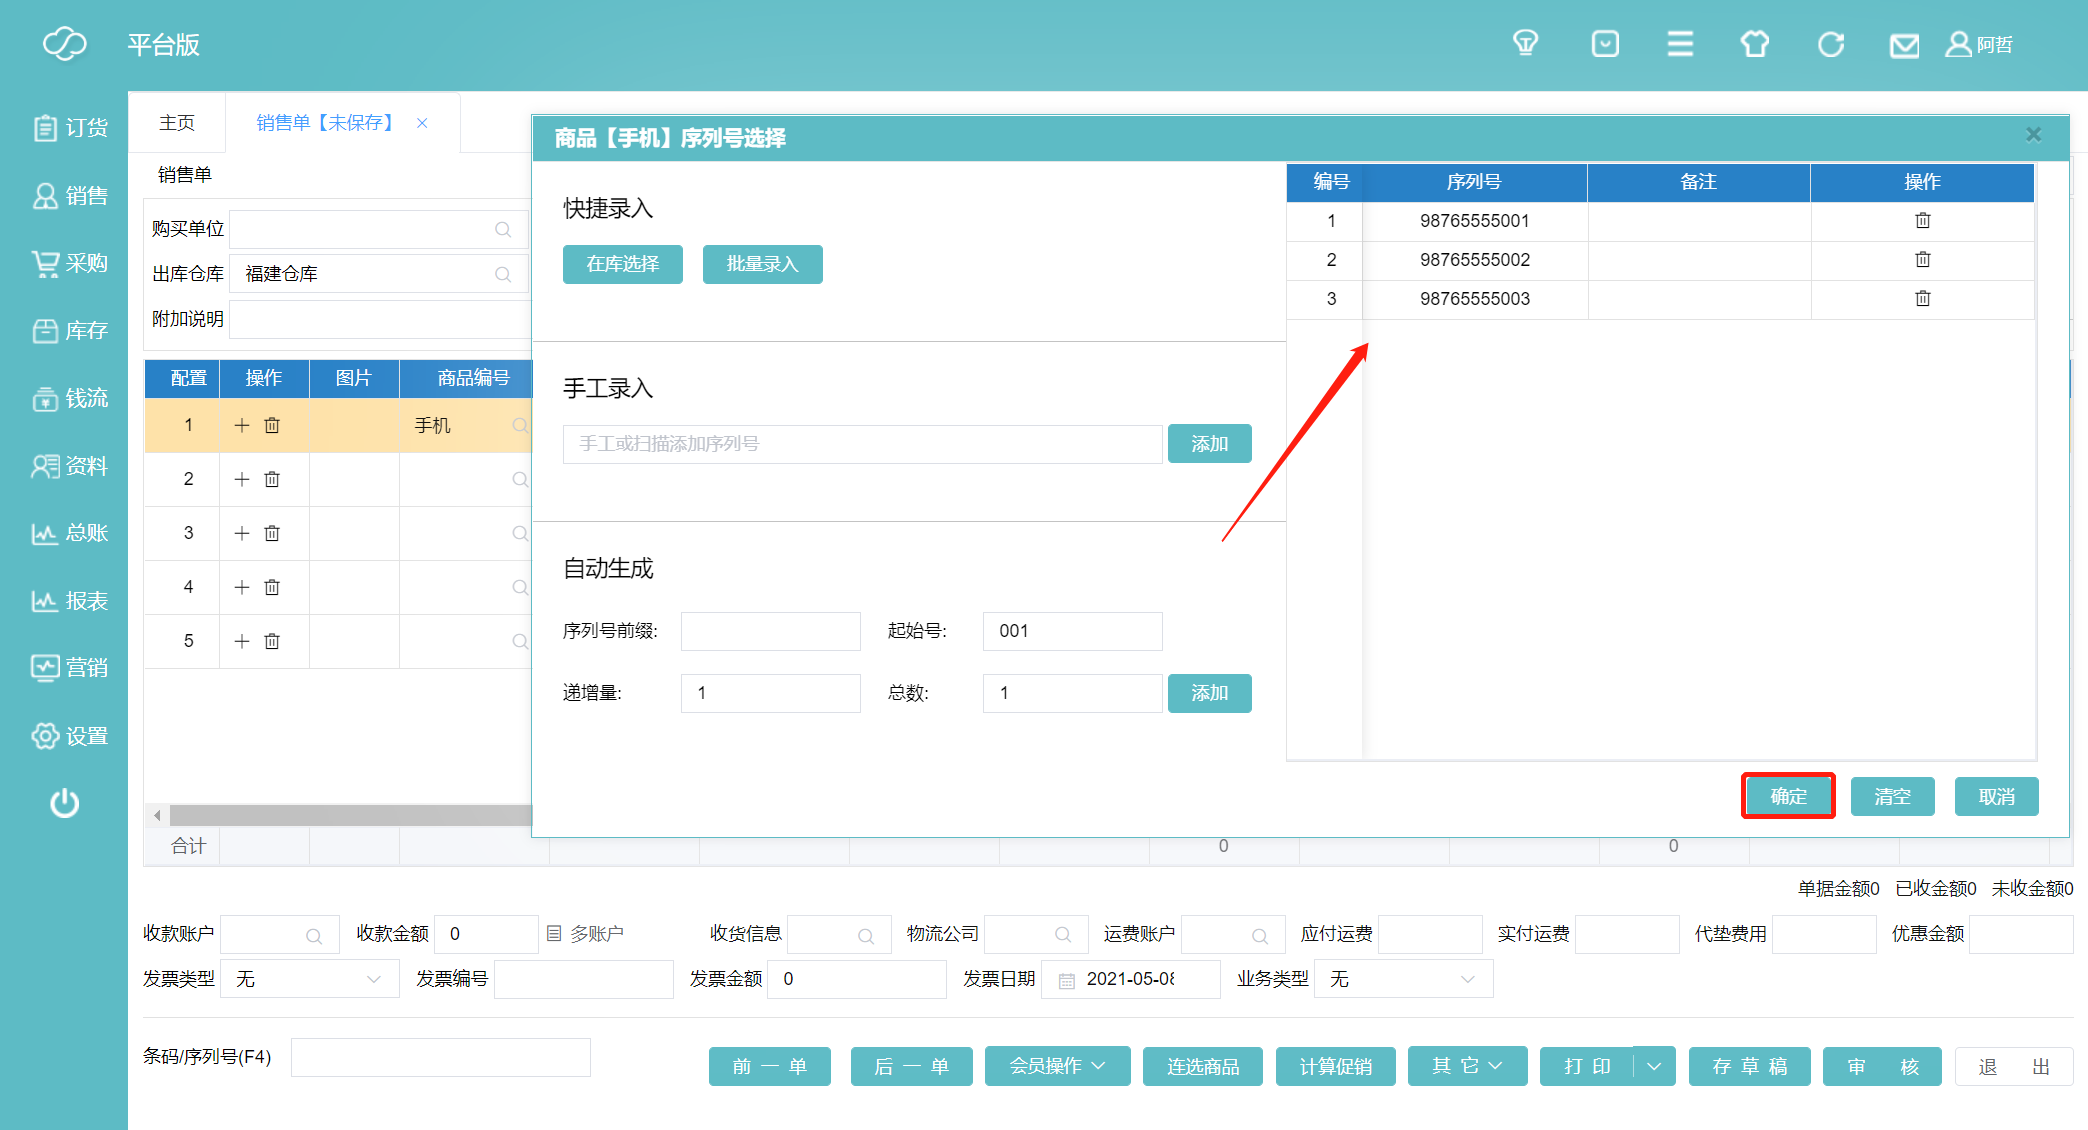Click the lightbulb tips icon
This screenshot has height=1130, width=2088.
tap(1525, 43)
